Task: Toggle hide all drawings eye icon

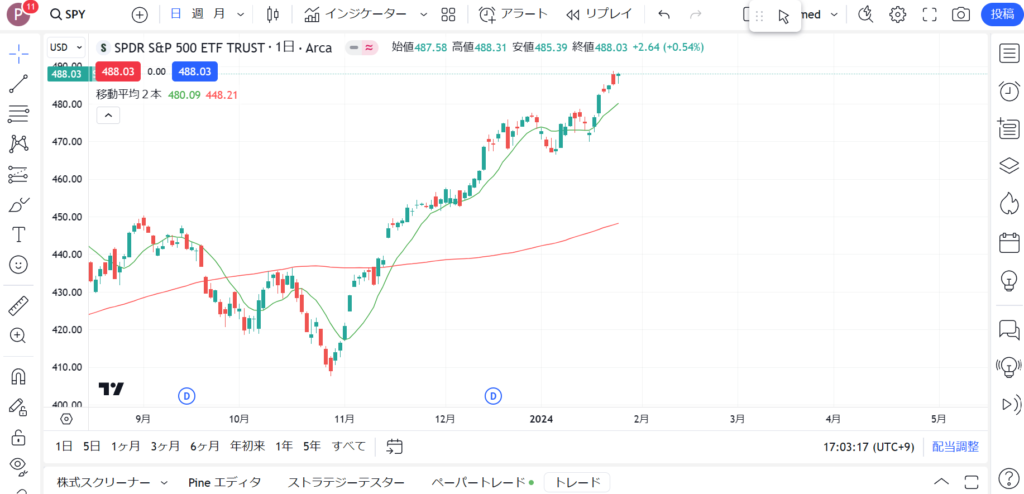Action: [x=18, y=465]
